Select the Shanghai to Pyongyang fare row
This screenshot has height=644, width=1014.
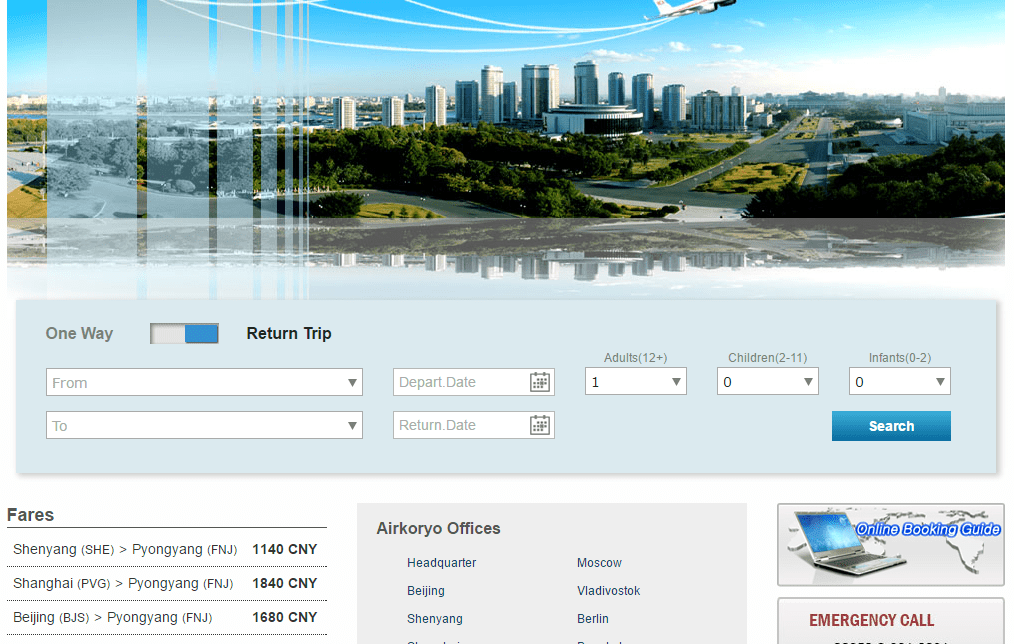coord(167,584)
